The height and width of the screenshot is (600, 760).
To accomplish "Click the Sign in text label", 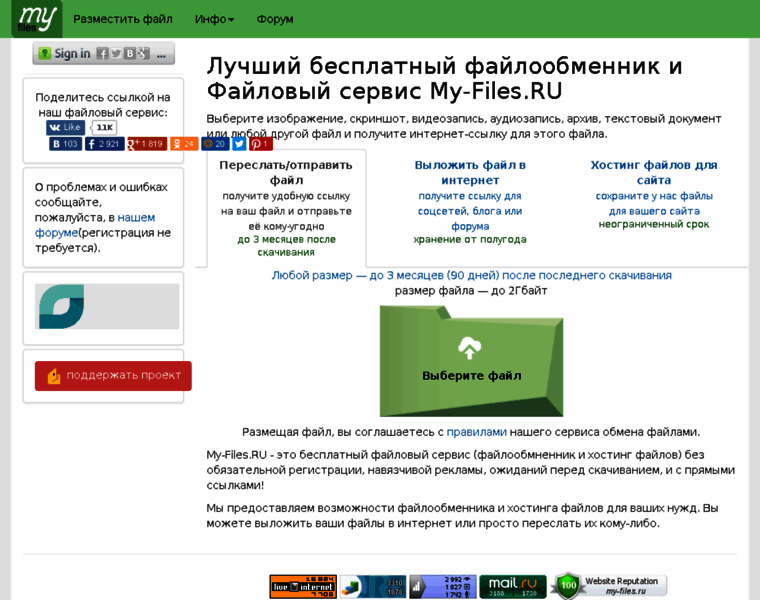I will tap(72, 53).
